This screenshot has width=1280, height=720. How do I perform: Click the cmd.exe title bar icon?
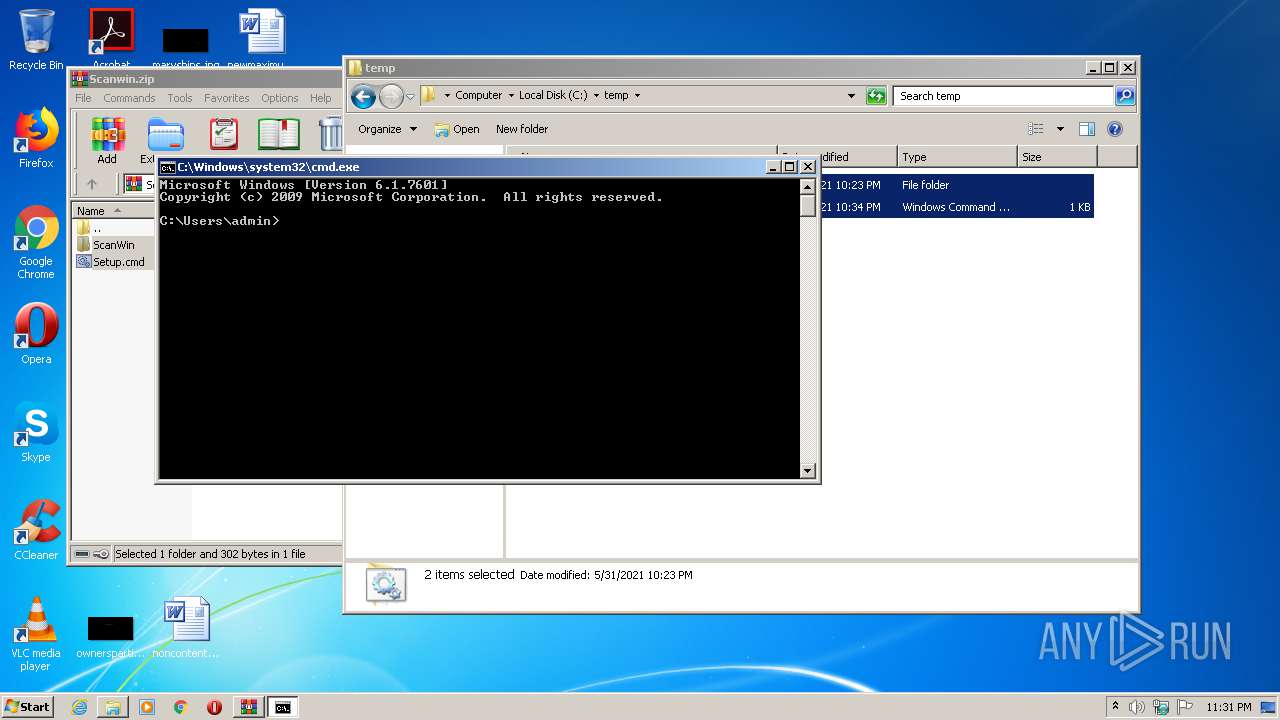168,167
